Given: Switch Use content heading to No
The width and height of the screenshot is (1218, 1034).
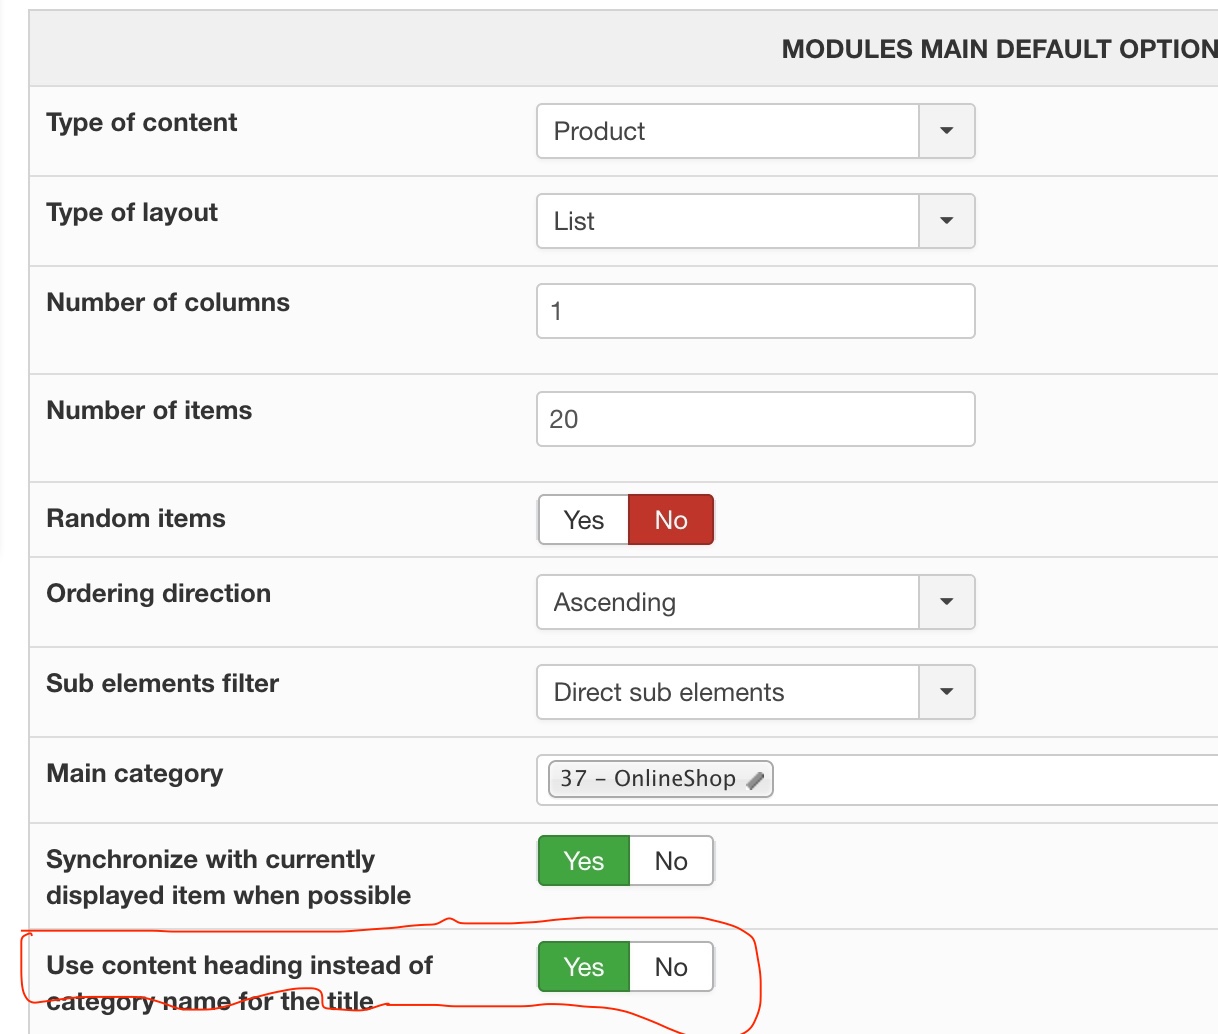Looking at the screenshot, I should [671, 967].
